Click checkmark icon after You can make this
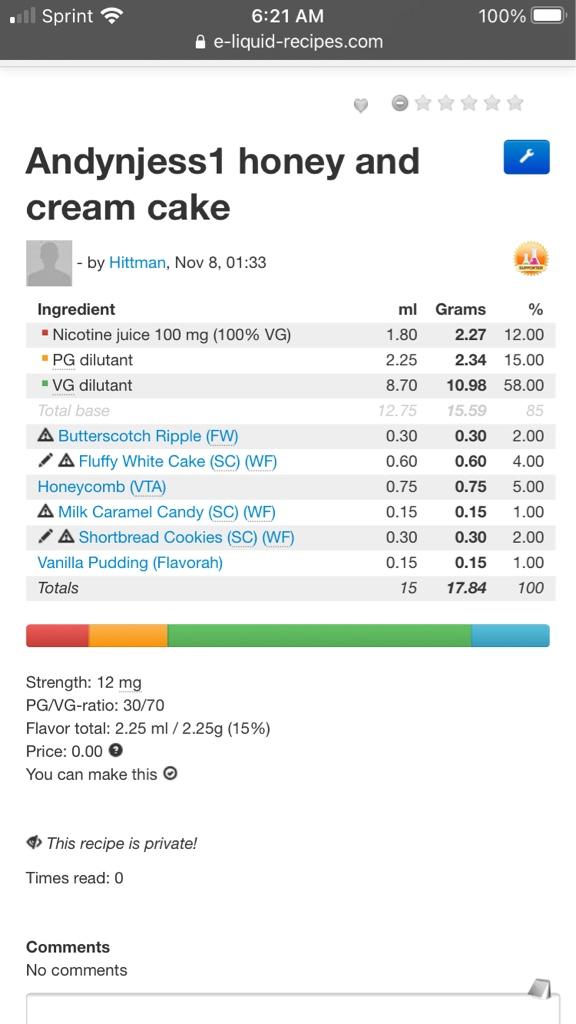This screenshot has width=576, height=1024. click(x=170, y=775)
